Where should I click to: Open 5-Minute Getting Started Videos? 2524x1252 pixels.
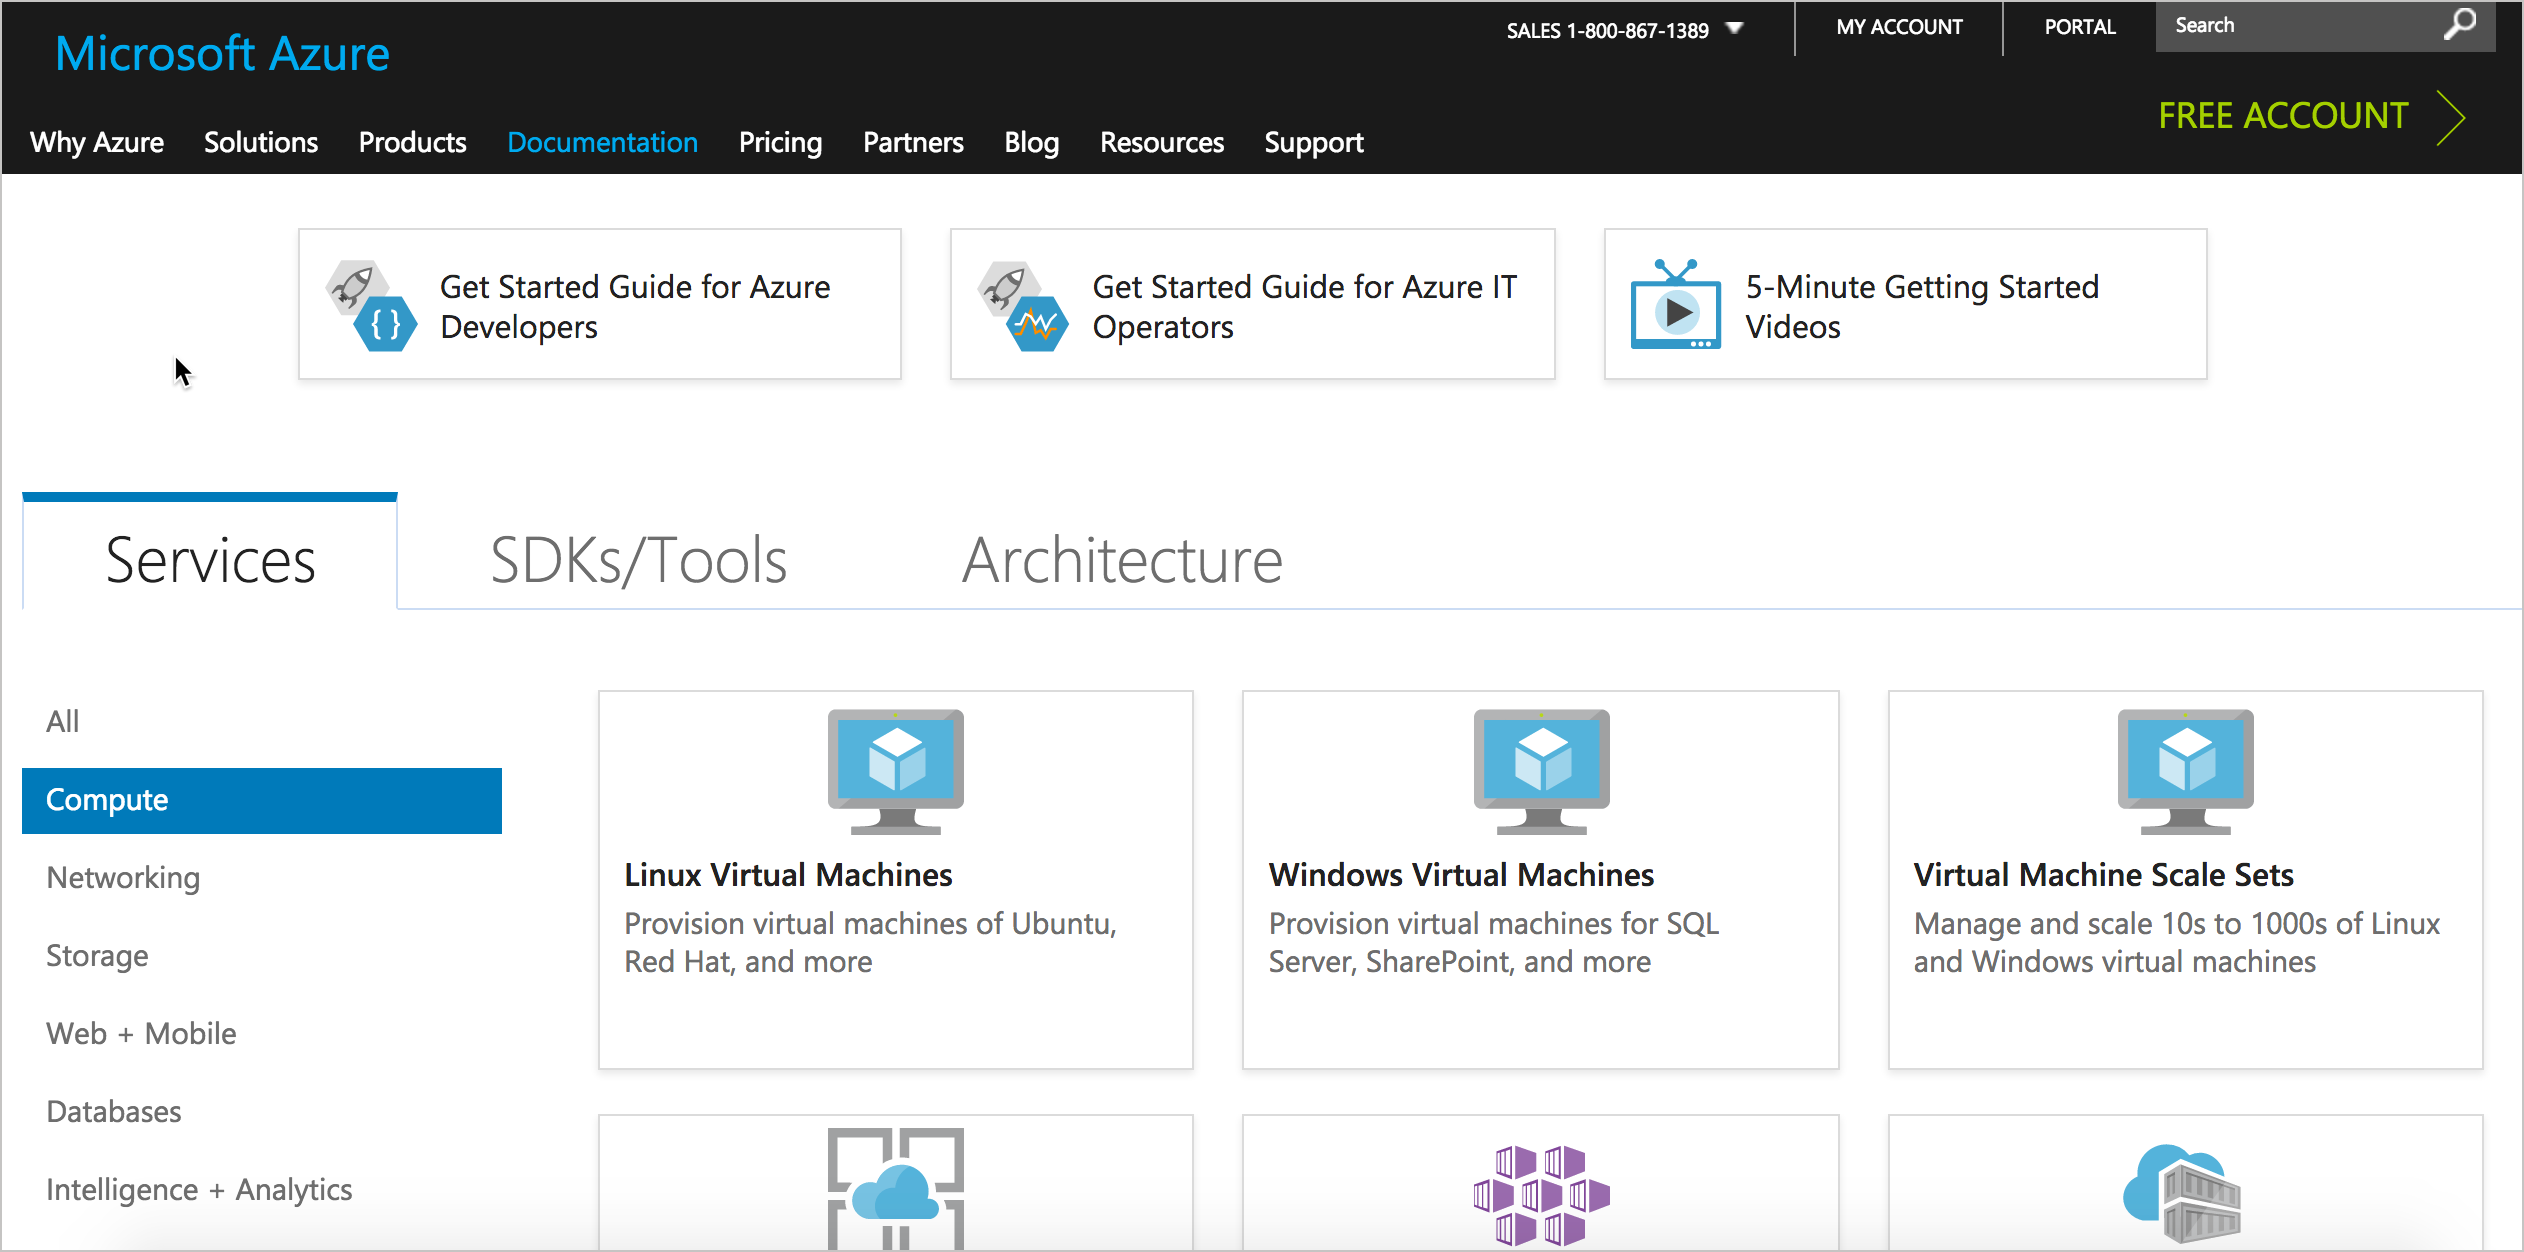1905,304
